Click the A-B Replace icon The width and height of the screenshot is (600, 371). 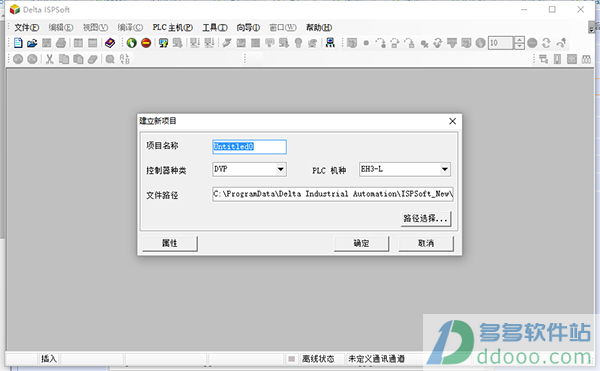125,59
